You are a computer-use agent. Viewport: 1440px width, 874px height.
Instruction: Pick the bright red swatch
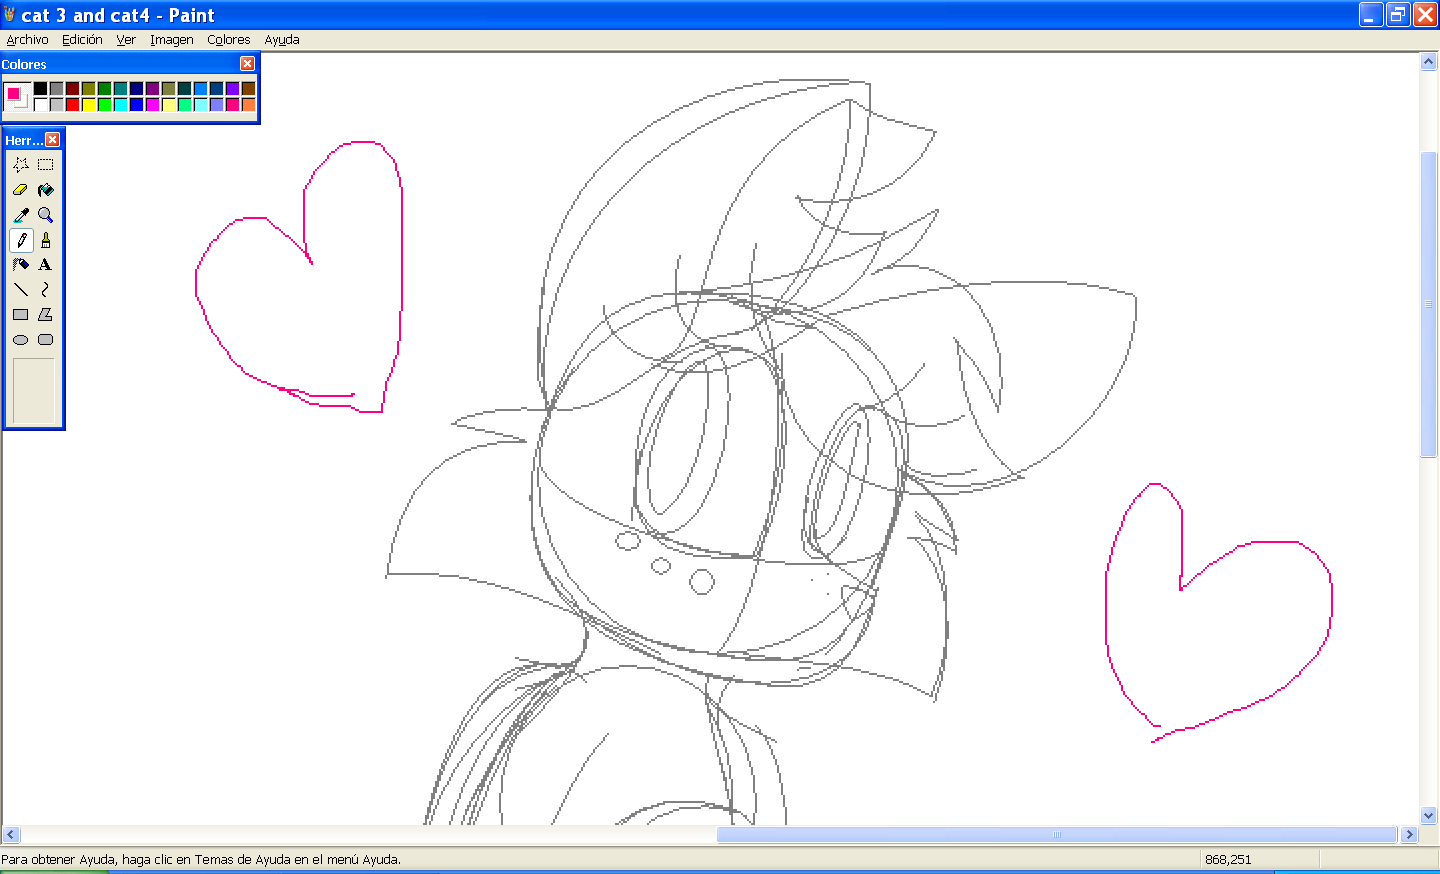click(x=73, y=104)
